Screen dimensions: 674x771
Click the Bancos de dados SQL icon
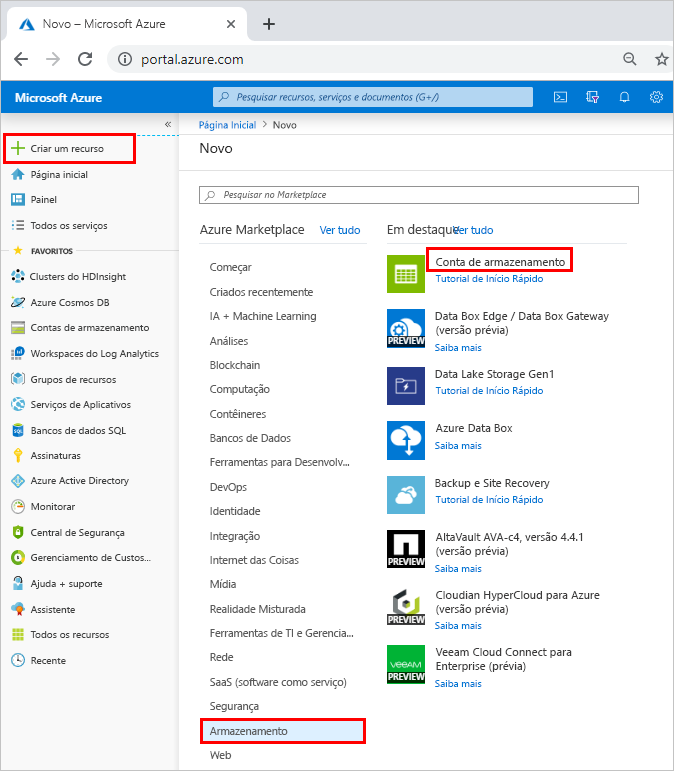coord(18,430)
